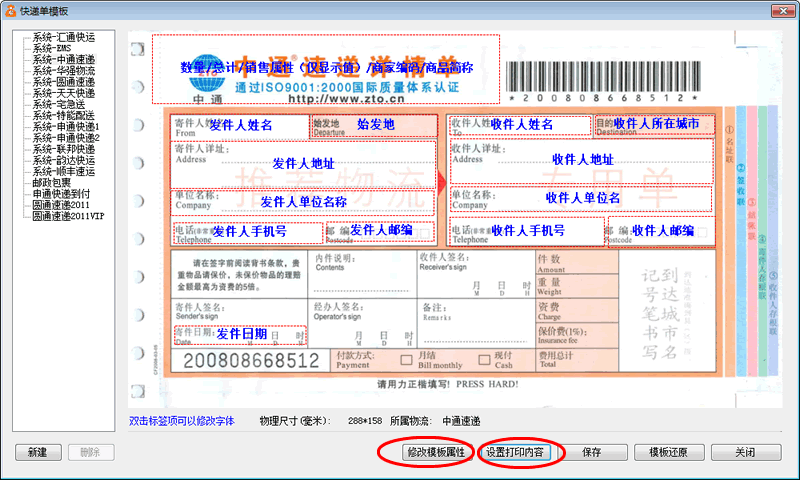Image resolution: width=800 pixels, height=480 pixels.
Task: Select template 申通快递到付
Action: coord(61,194)
